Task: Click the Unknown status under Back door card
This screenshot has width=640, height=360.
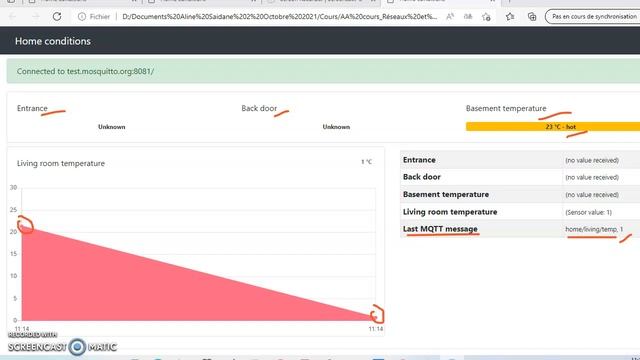Action: point(336,127)
